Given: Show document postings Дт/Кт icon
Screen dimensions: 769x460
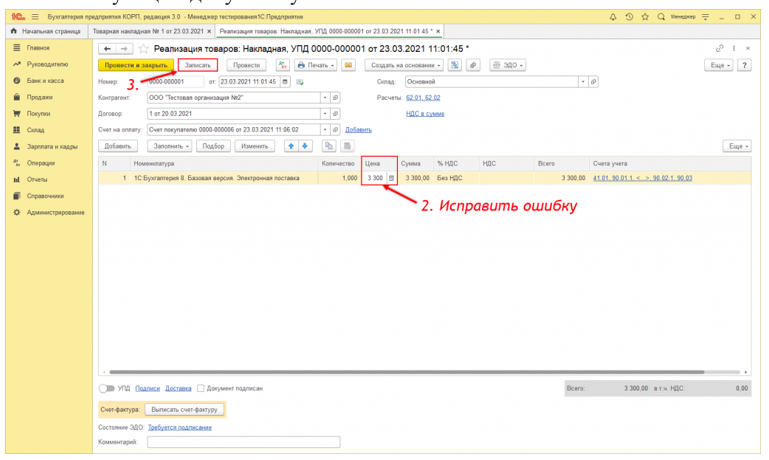Looking at the screenshot, I should coord(282,65).
